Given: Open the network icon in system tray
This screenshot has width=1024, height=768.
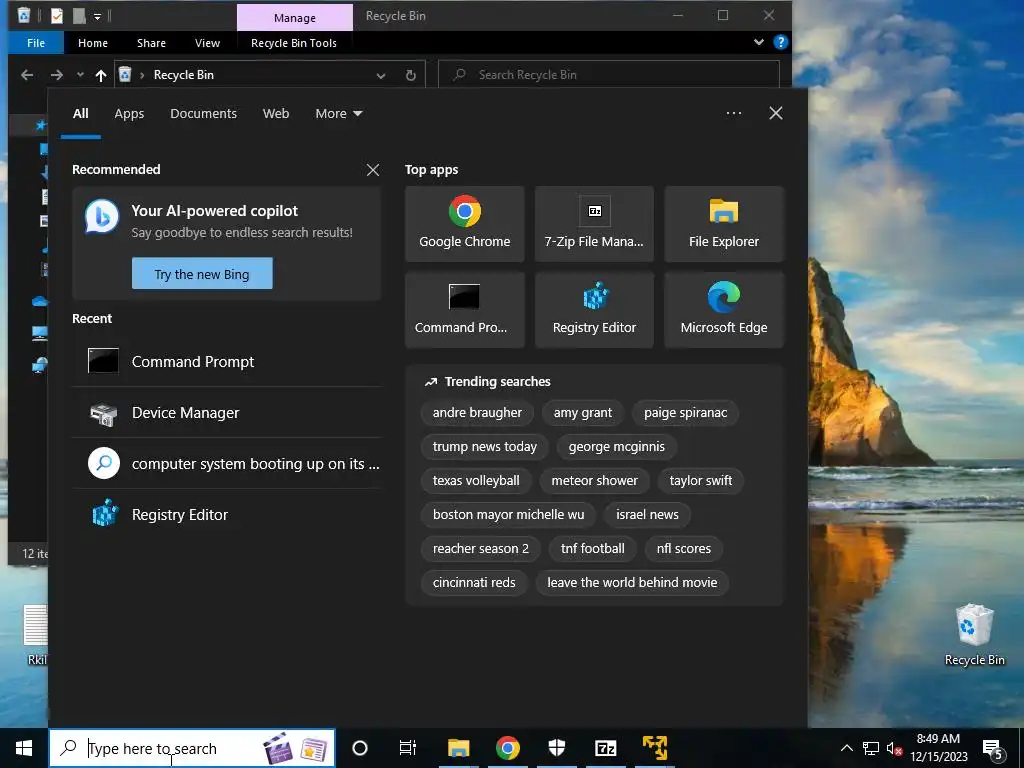Looking at the screenshot, I should (871, 748).
